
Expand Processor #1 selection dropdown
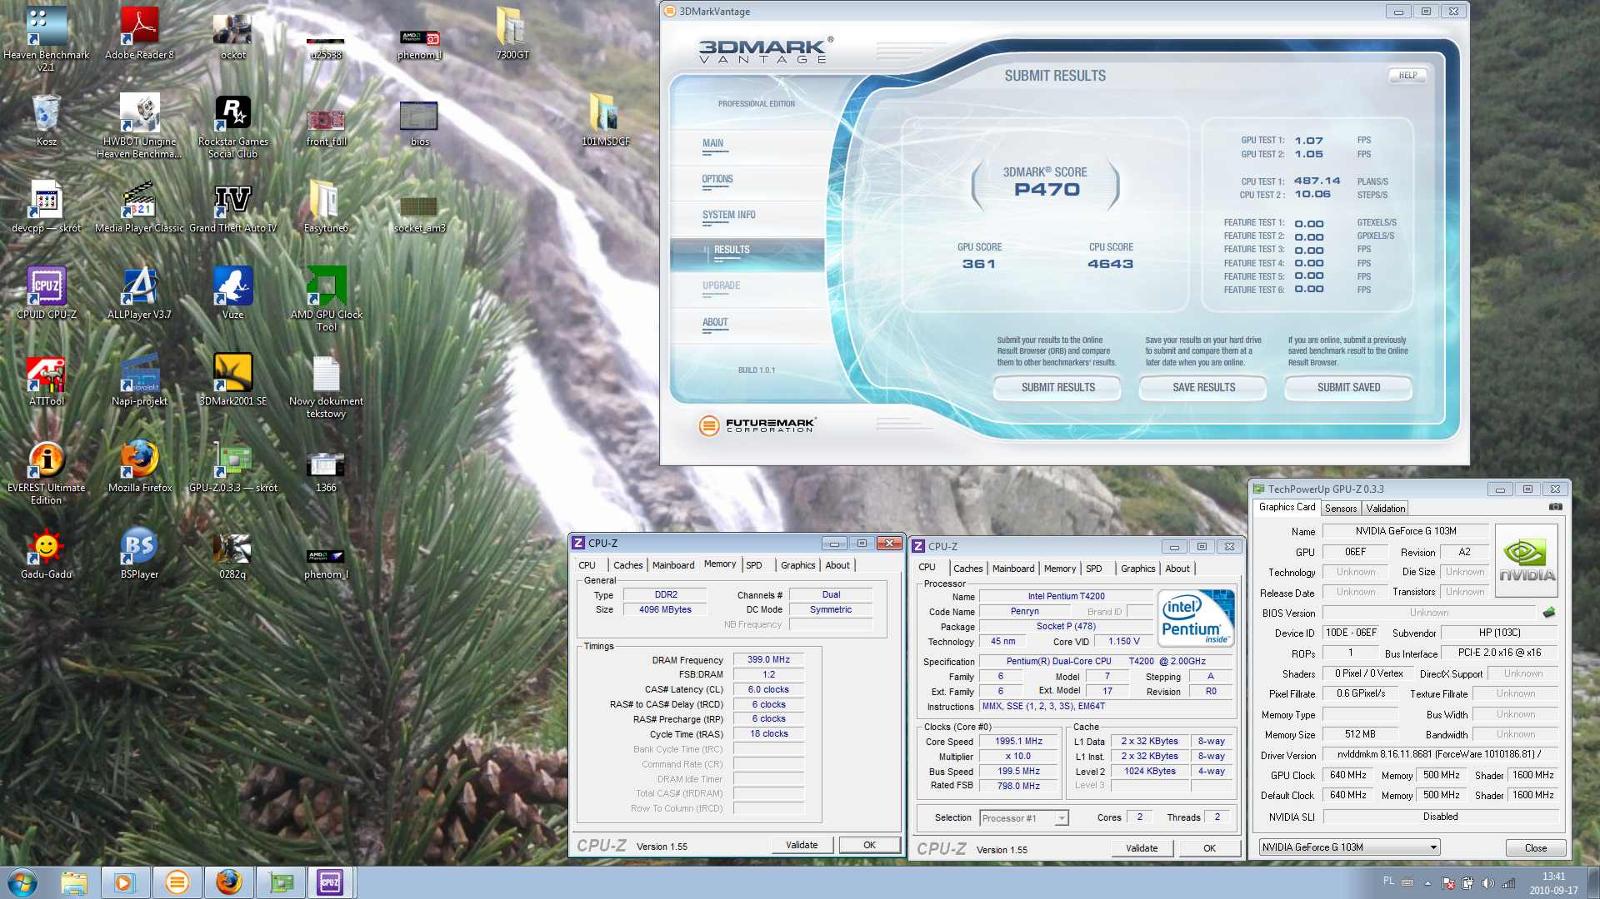tap(1024, 818)
